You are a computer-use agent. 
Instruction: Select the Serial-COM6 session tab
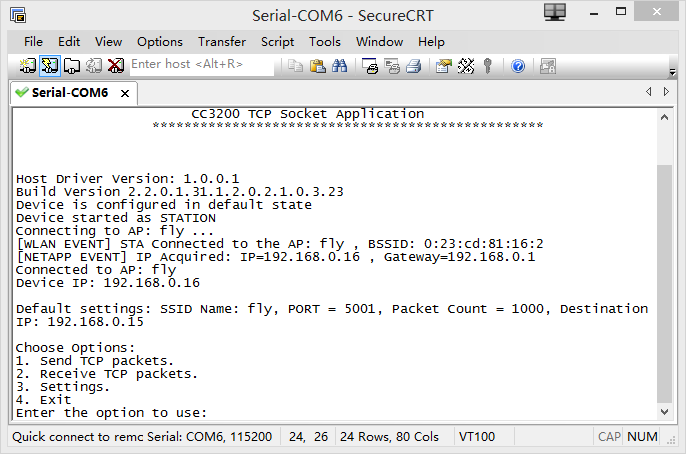pyautogui.click(x=69, y=93)
